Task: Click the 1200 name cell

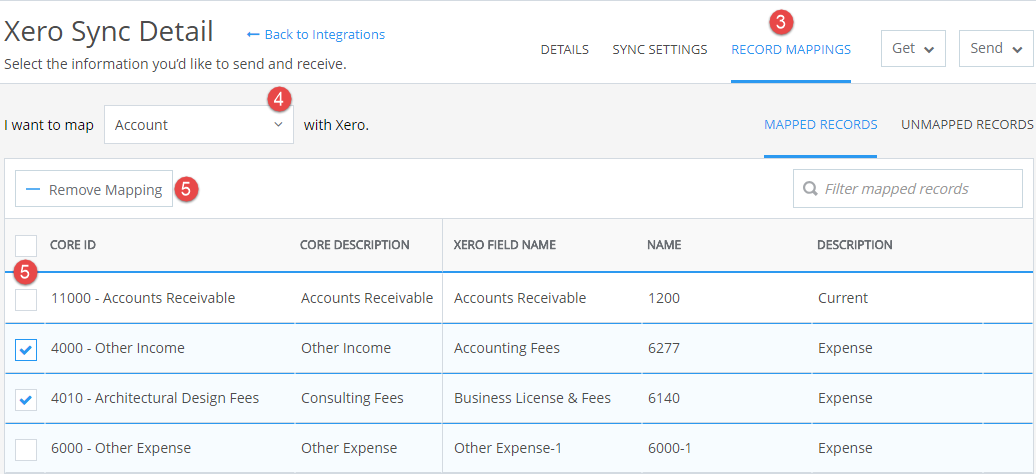Action: (664, 298)
